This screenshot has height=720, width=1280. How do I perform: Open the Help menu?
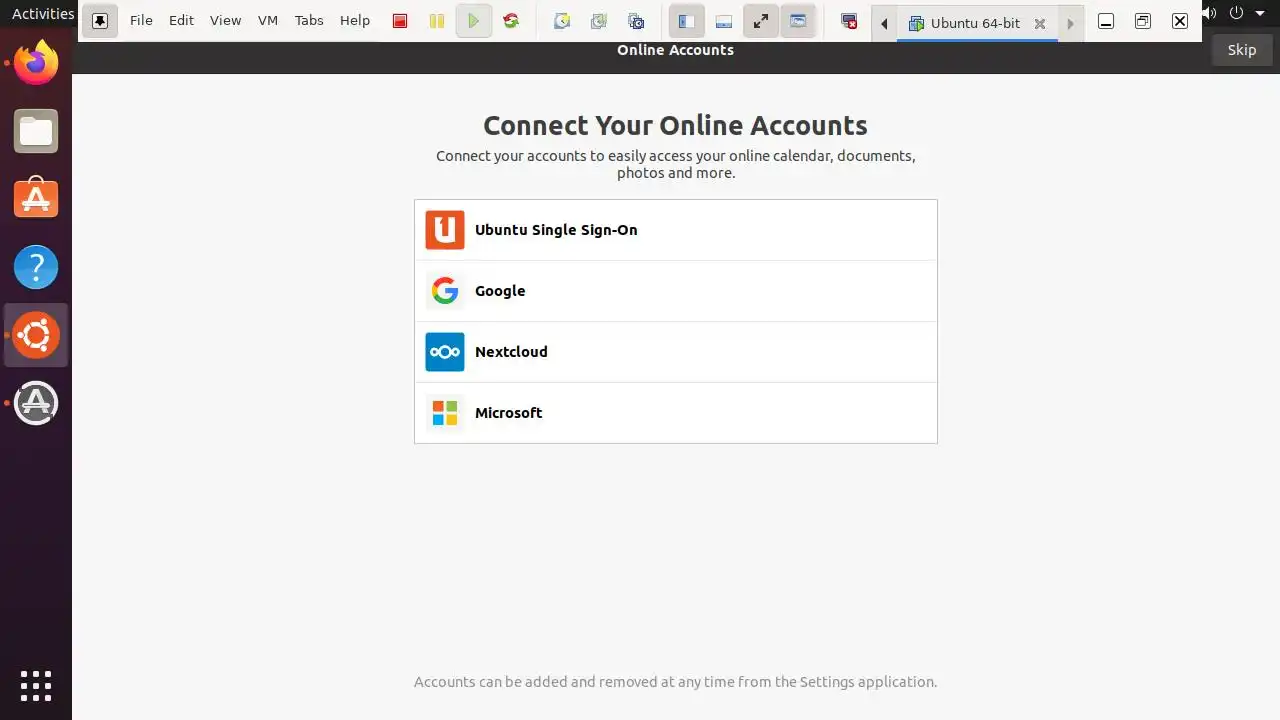tap(355, 20)
